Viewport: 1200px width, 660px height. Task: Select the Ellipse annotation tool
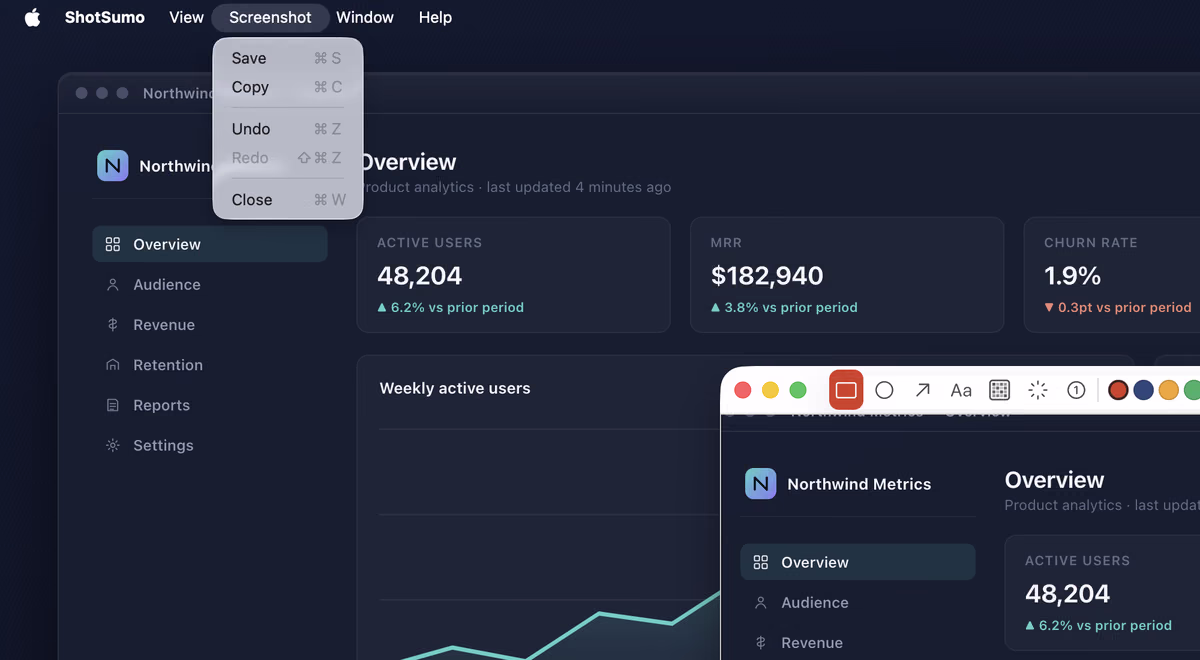pos(884,390)
